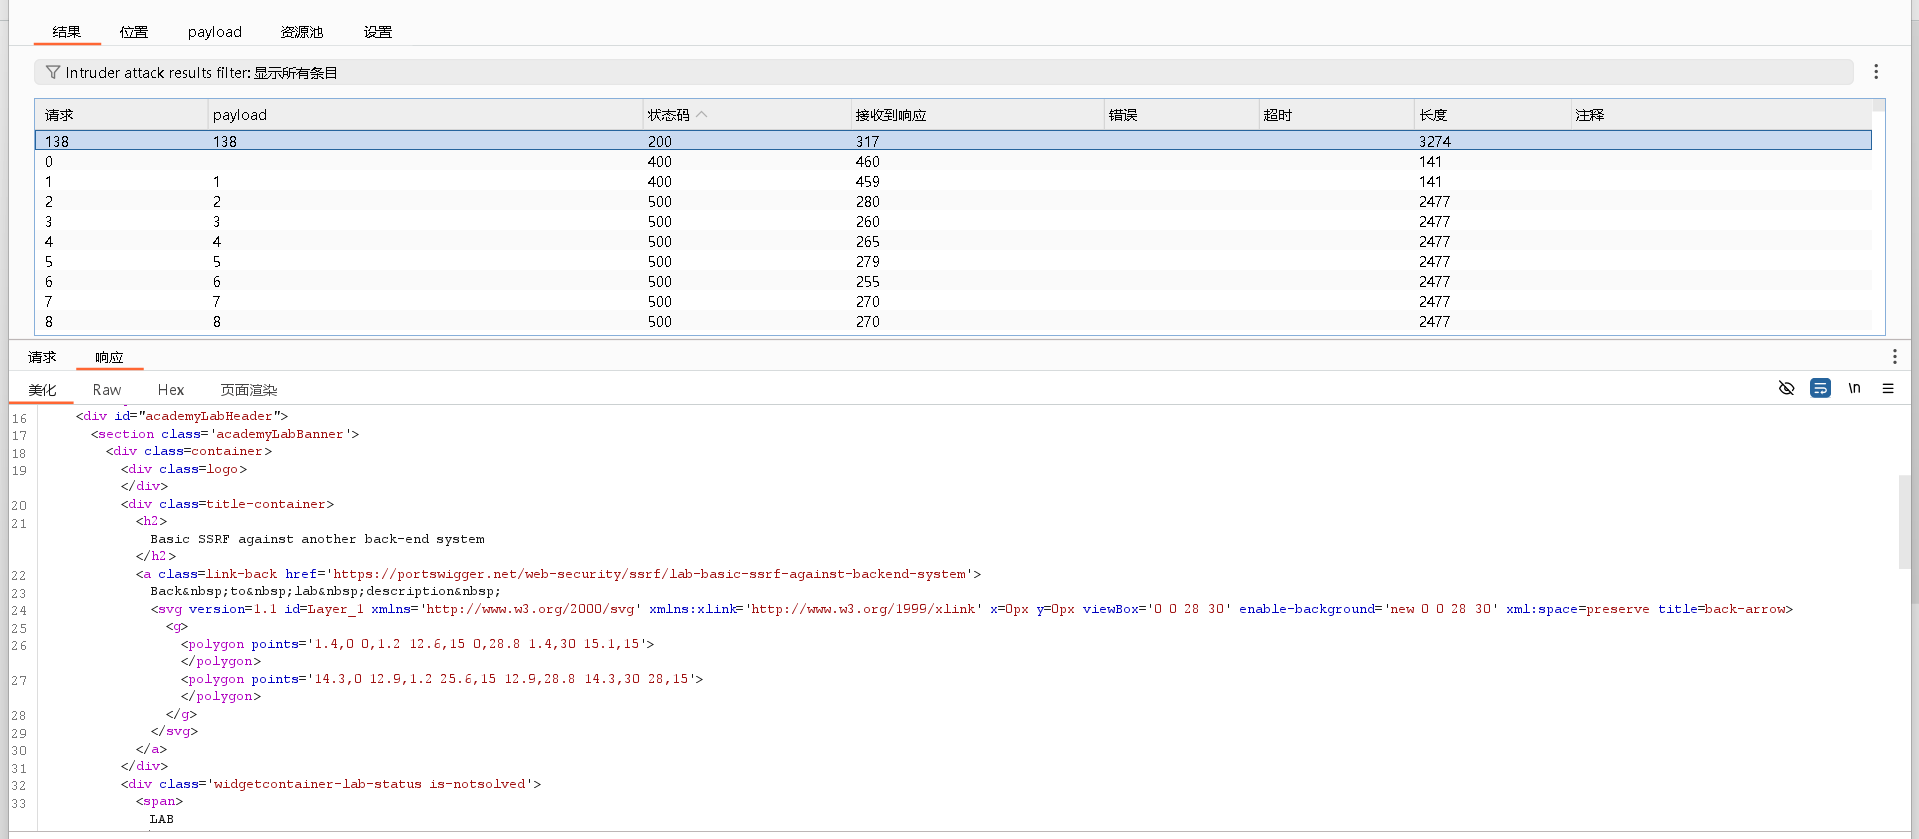Toggle hide non-printable characters eye icon
The height and width of the screenshot is (839, 1919).
pos(1786,388)
